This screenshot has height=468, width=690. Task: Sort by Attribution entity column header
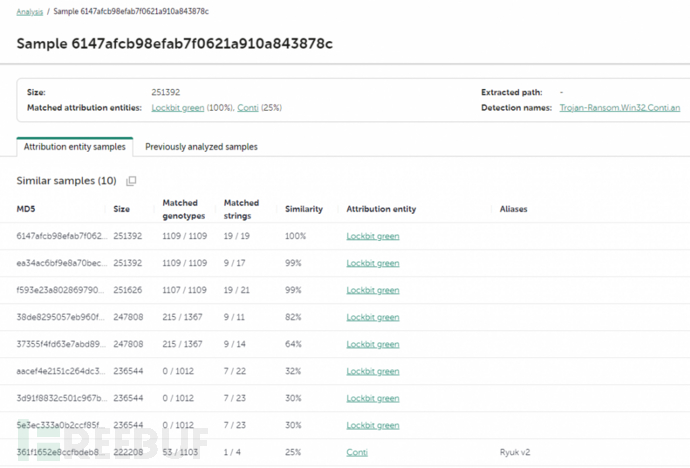click(381, 209)
